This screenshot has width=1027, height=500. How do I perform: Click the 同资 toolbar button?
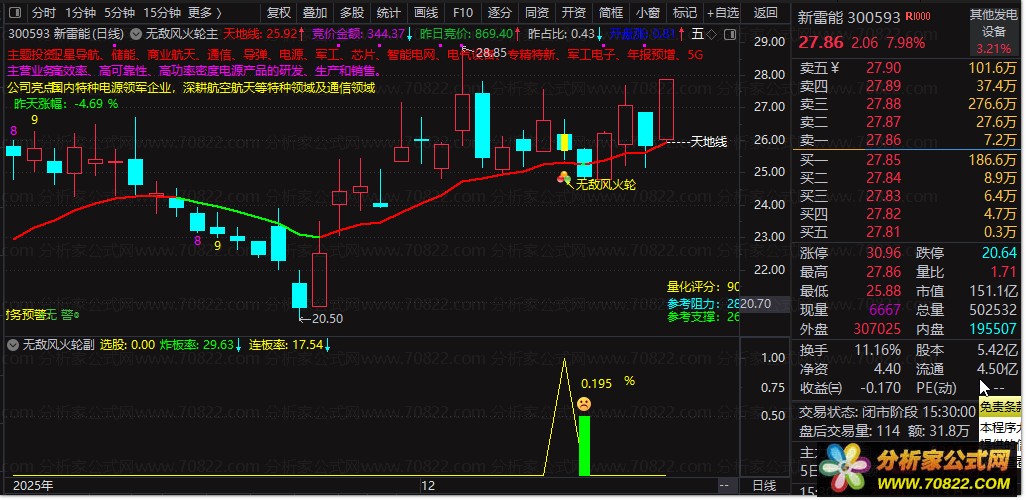coord(537,12)
